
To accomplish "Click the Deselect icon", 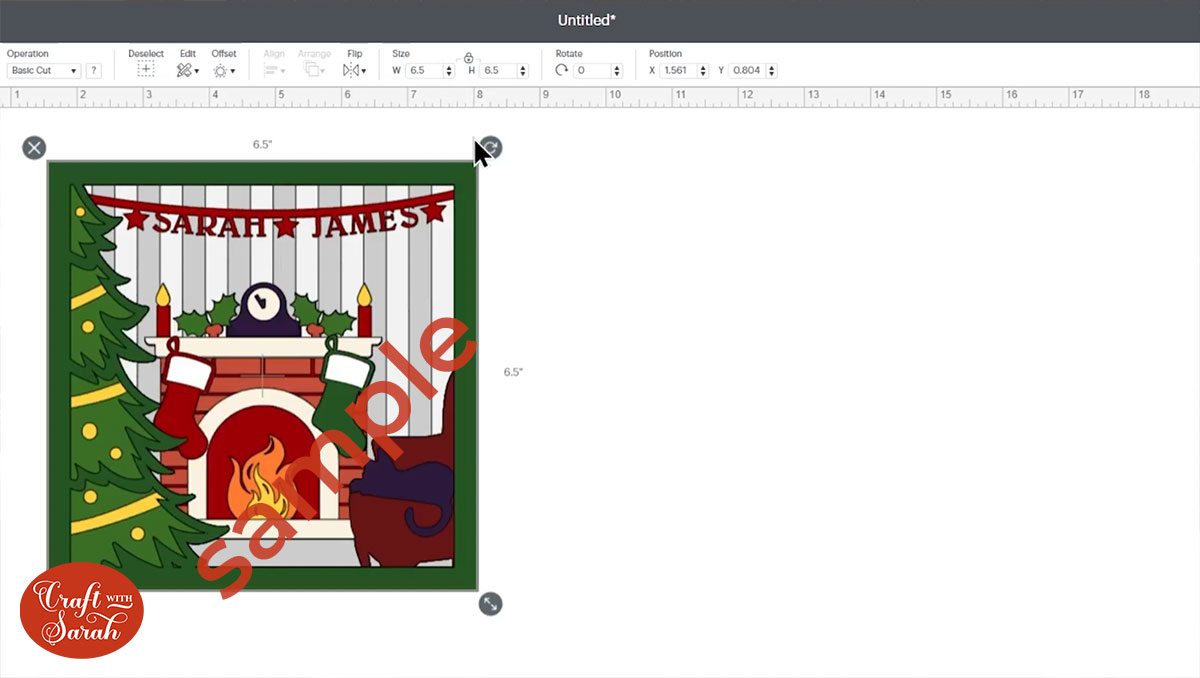I will 145,70.
